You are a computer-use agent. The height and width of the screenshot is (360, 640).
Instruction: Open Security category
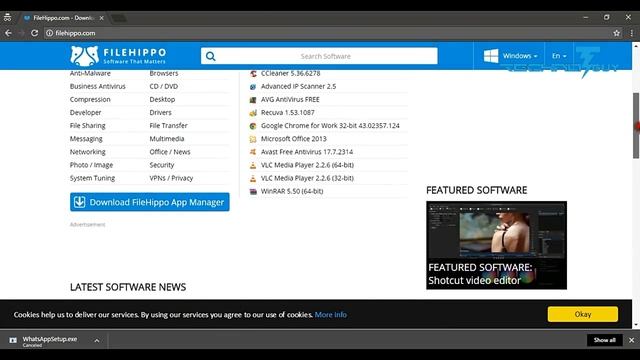click(162, 165)
